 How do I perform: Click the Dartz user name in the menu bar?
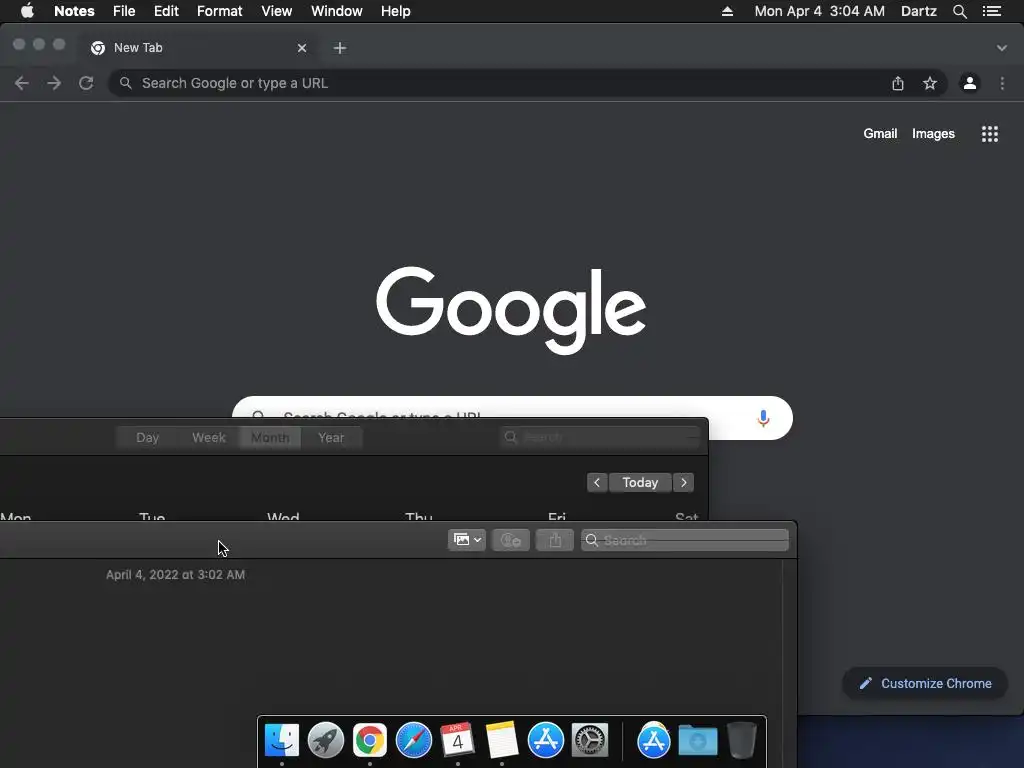coord(919,11)
